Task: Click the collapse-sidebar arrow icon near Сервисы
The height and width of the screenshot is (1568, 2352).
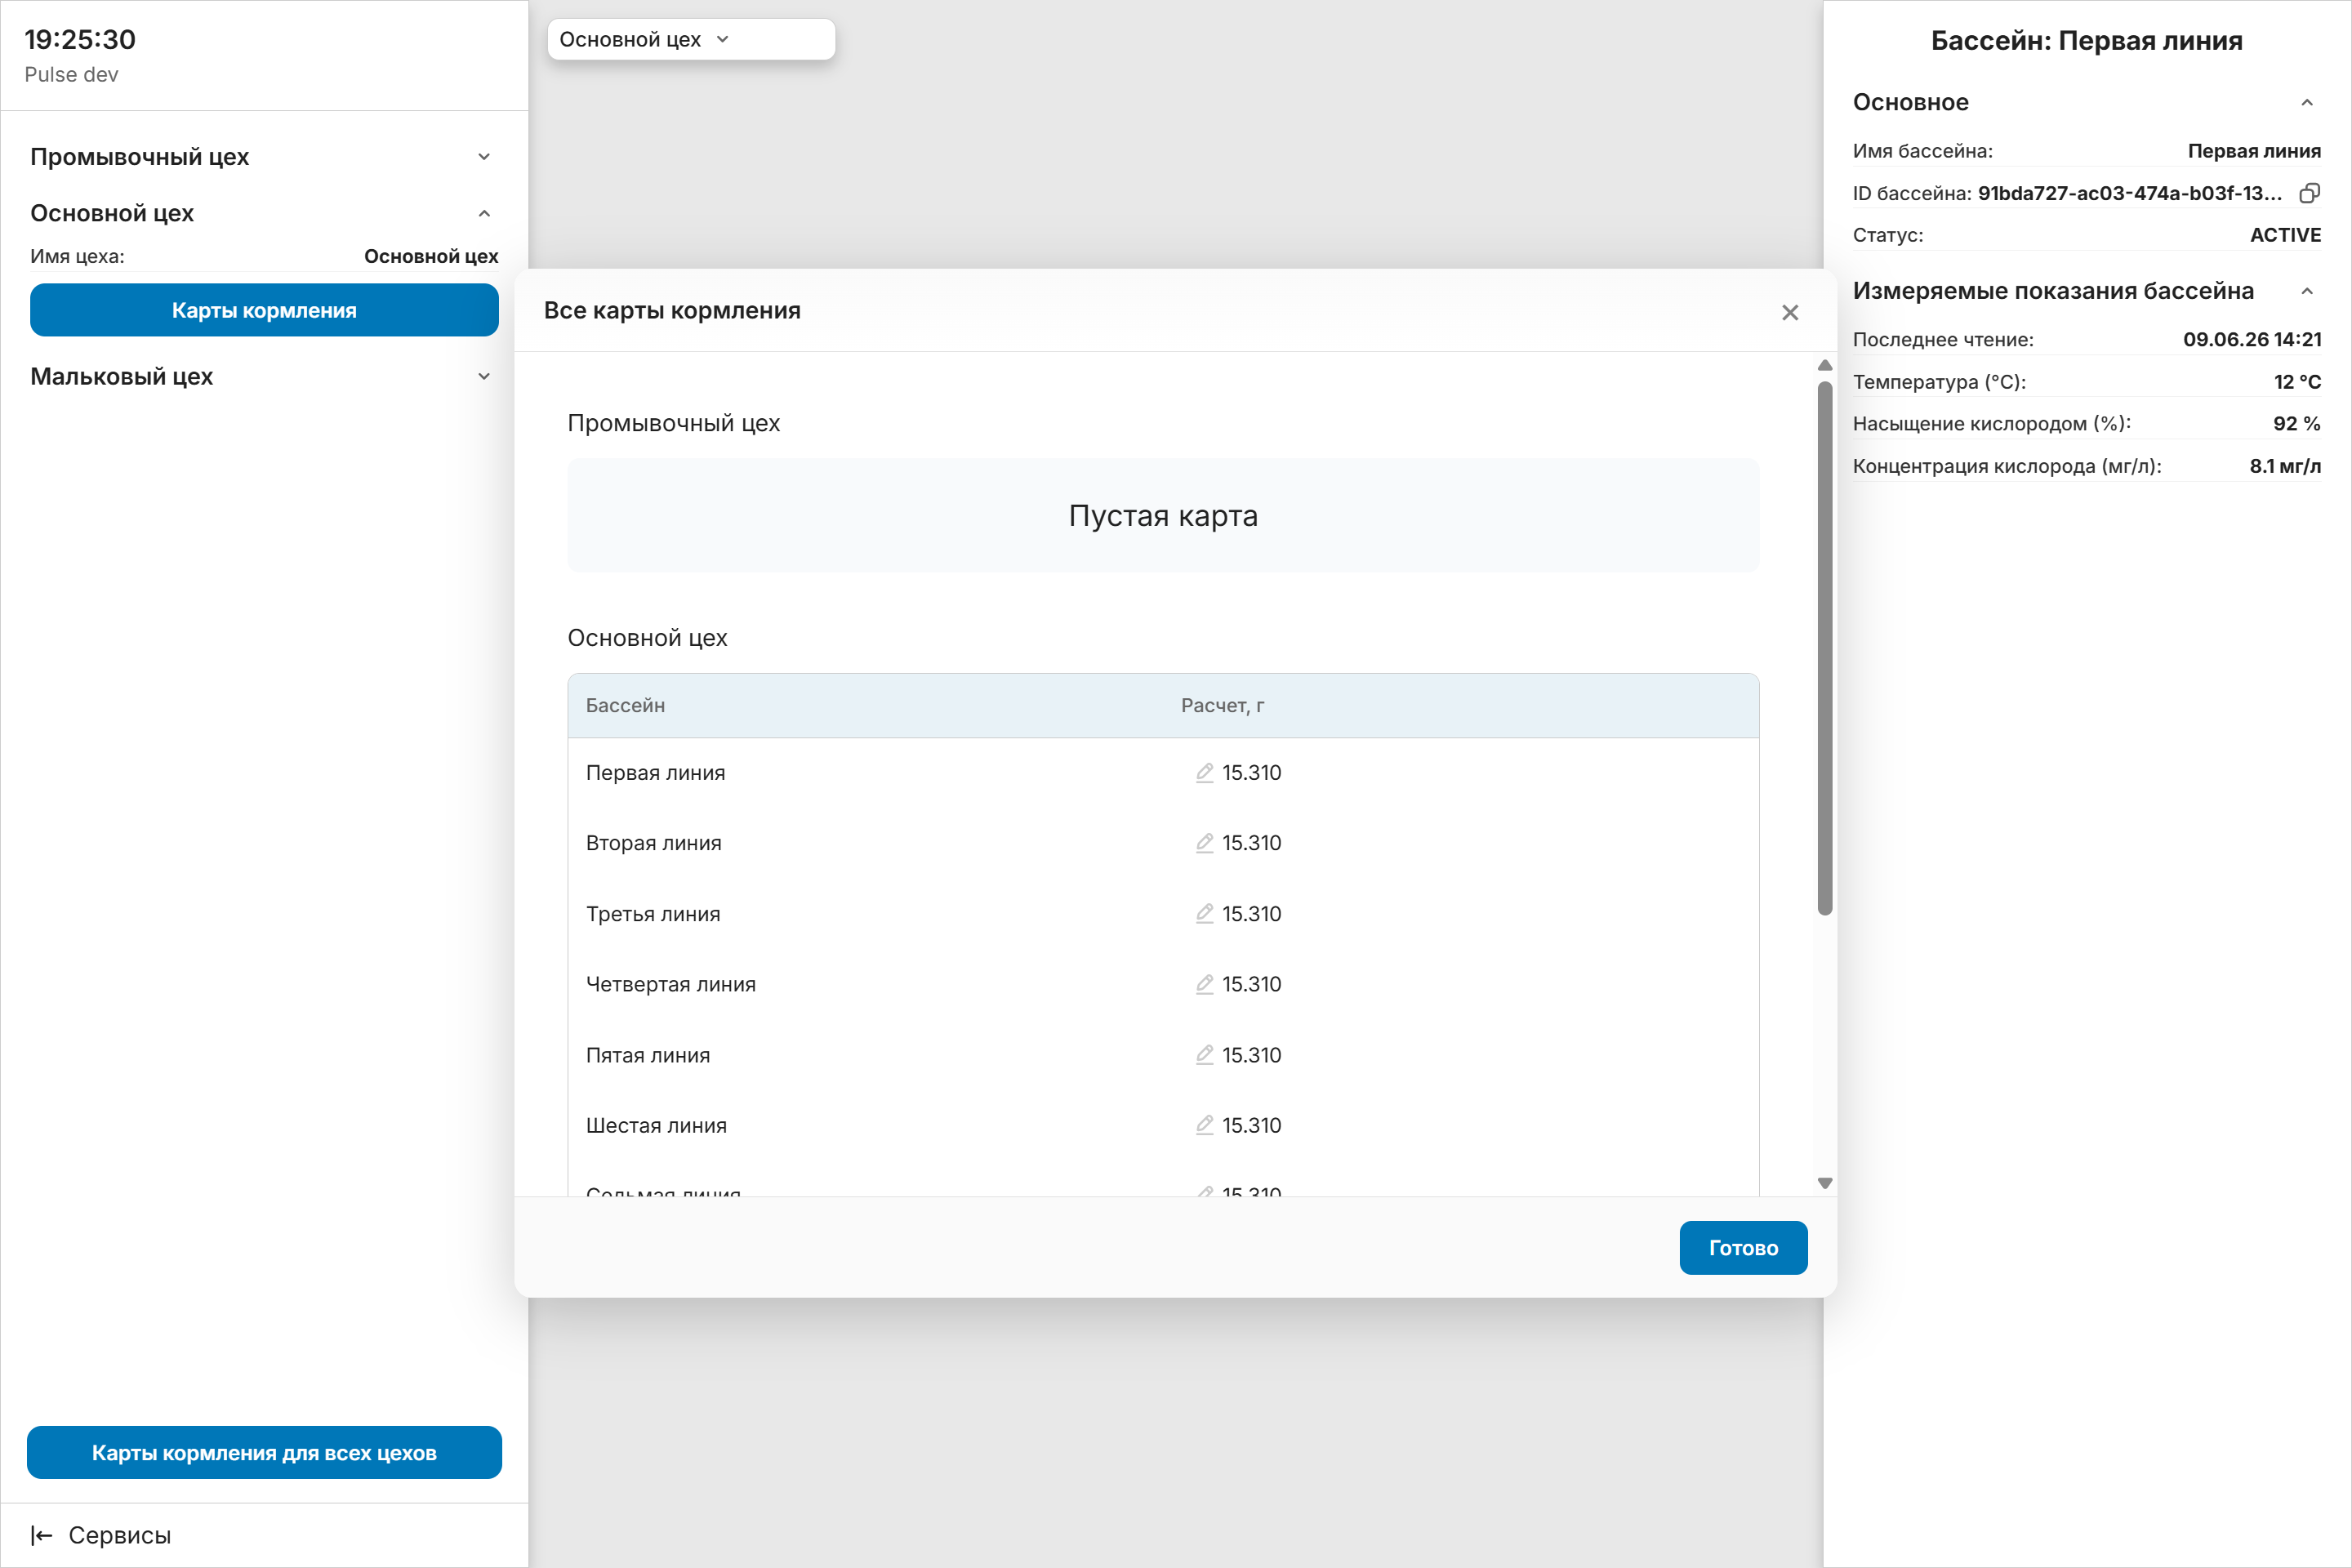Action: coord(41,1535)
